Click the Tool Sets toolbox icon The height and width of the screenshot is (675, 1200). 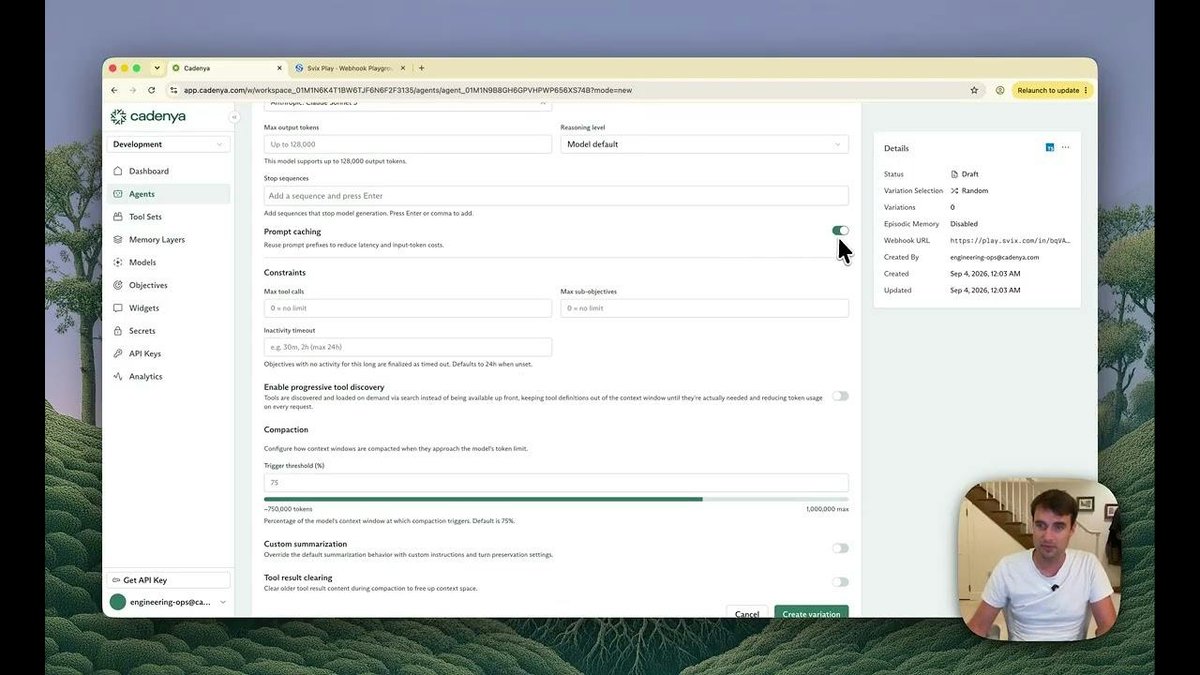[x=118, y=217]
